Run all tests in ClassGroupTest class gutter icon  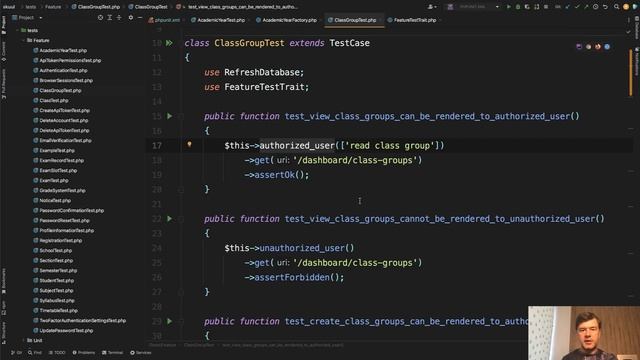pyautogui.click(x=169, y=43)
